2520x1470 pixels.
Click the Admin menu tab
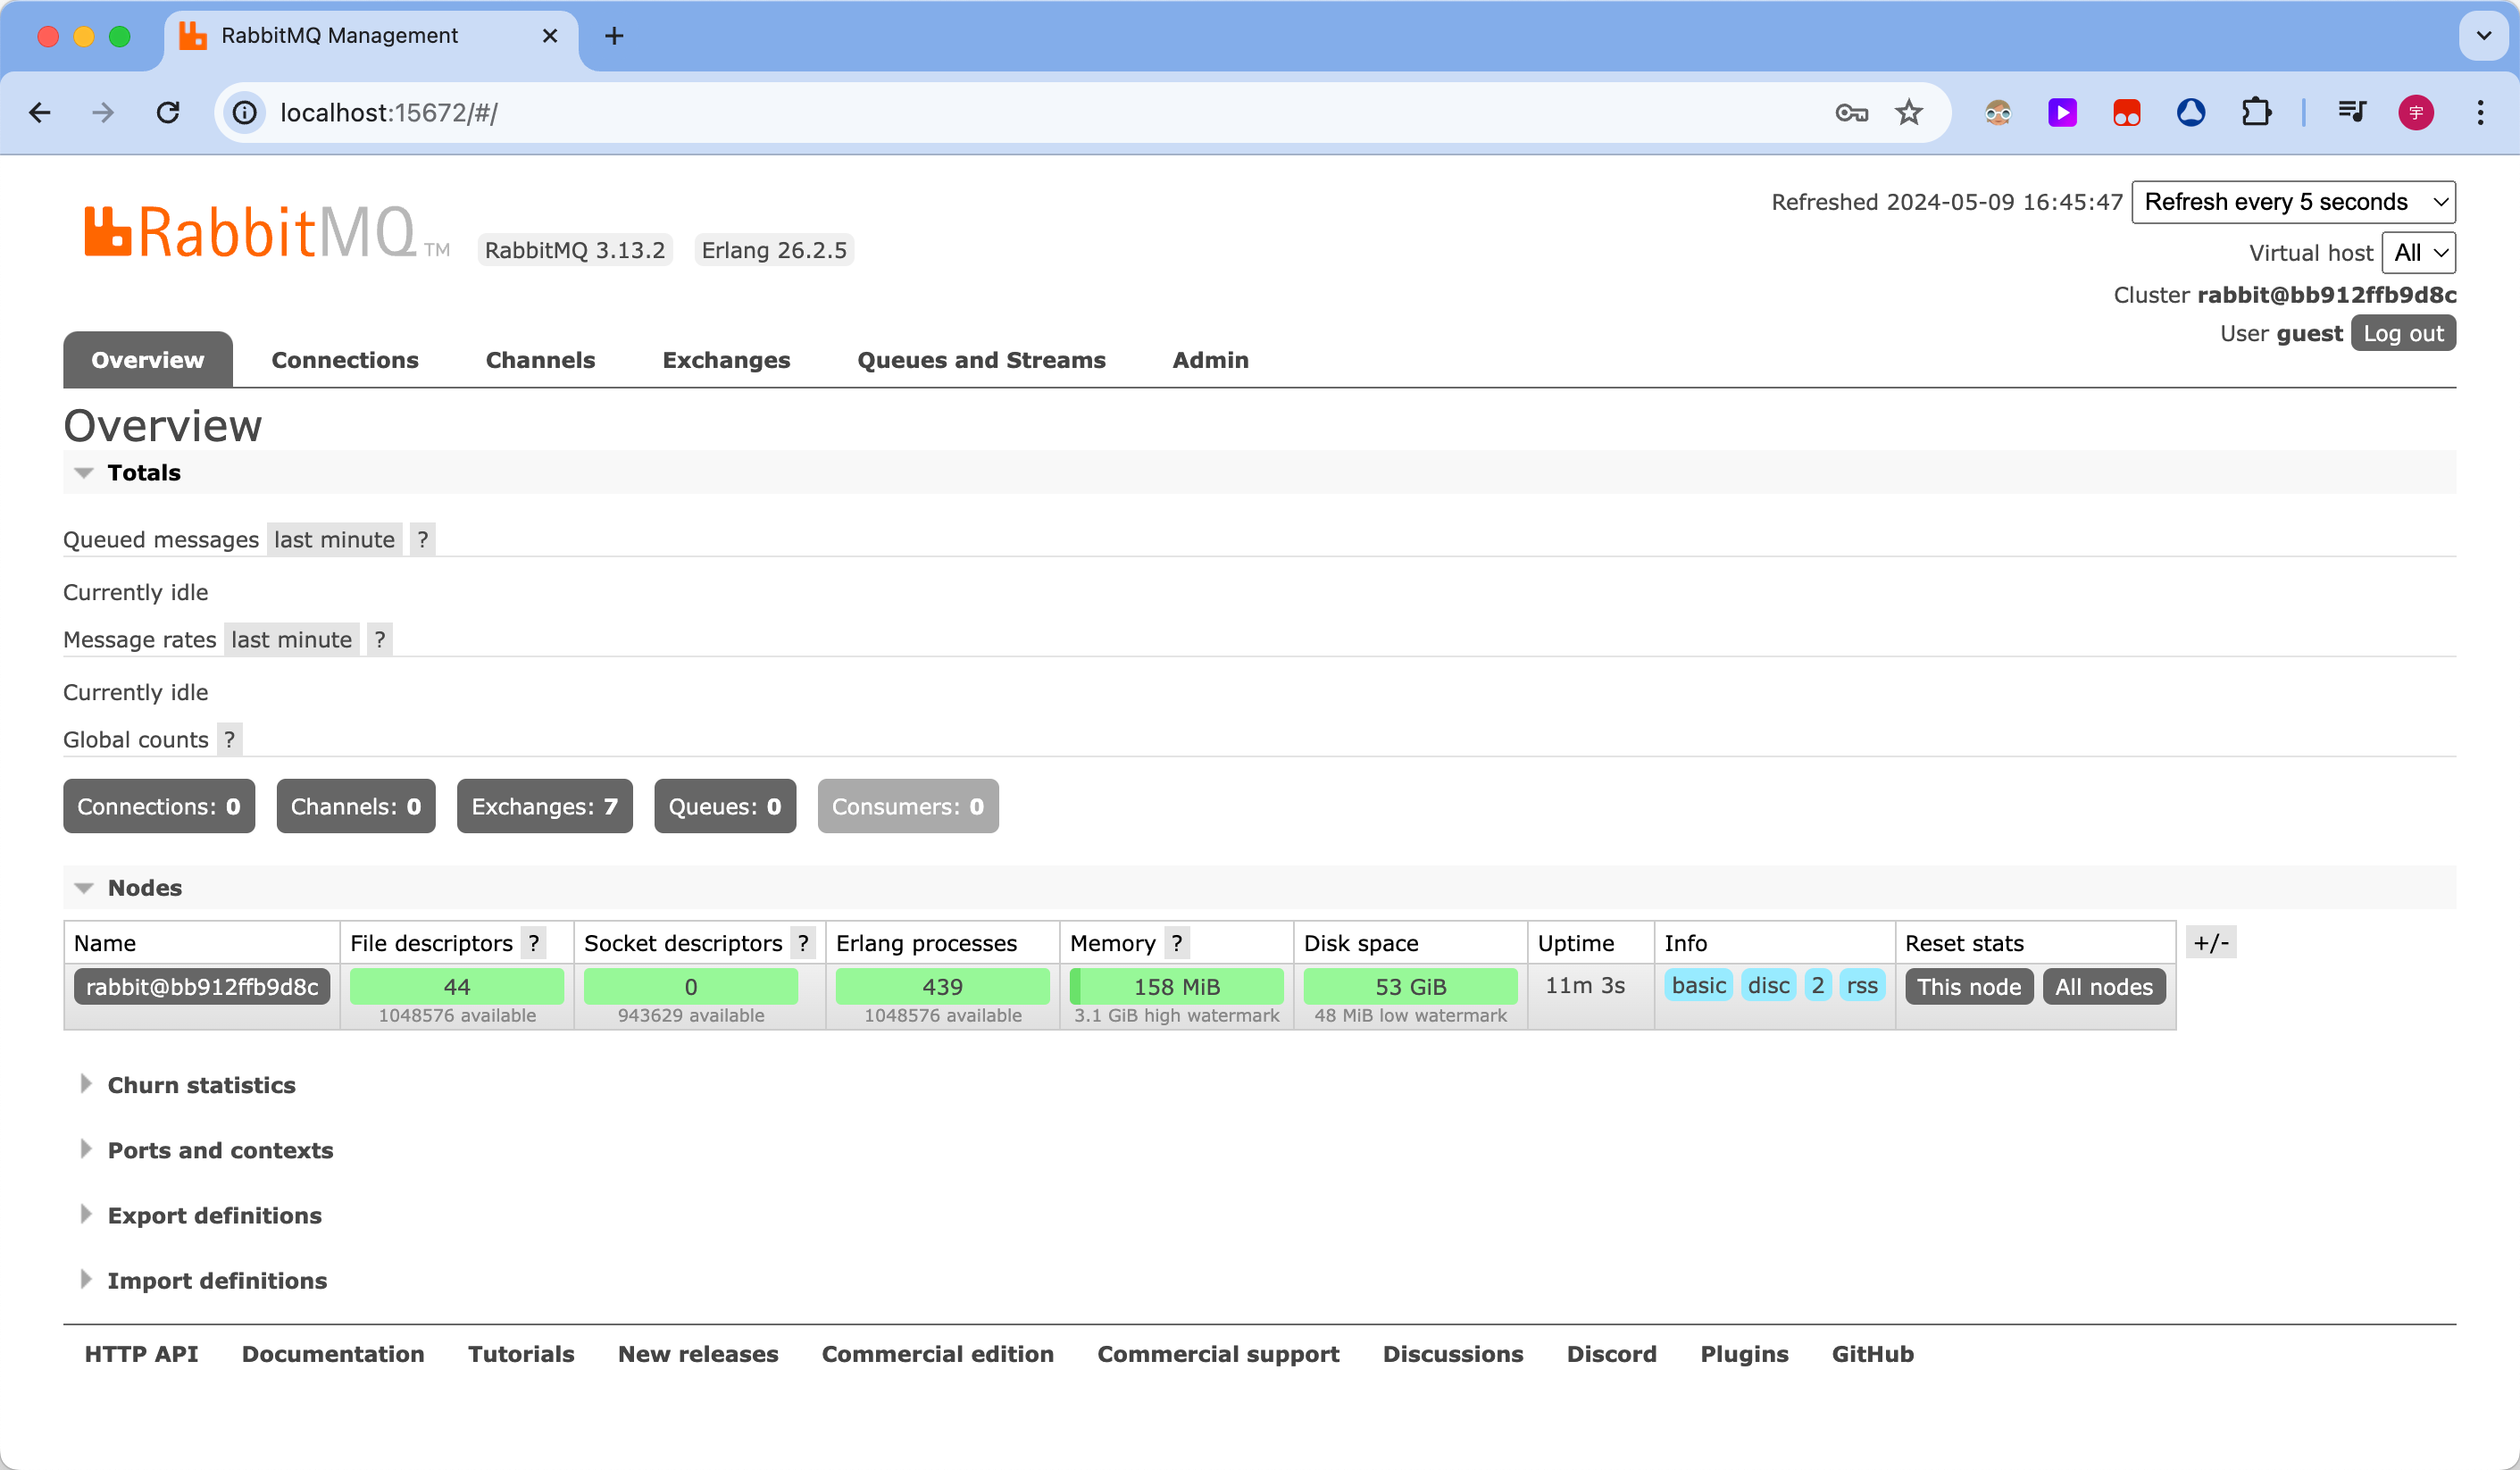pos(1212,359)
